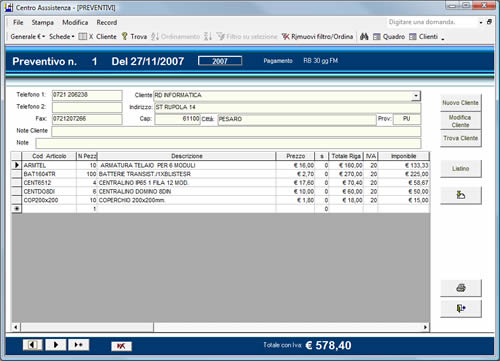
Task: Open the Cliente combo box dropdown arrow
Action: 416,96
